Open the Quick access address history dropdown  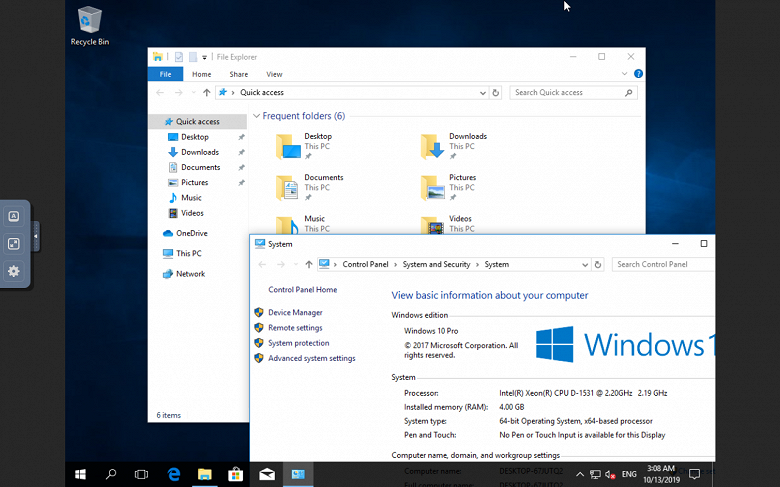[482, 93]
